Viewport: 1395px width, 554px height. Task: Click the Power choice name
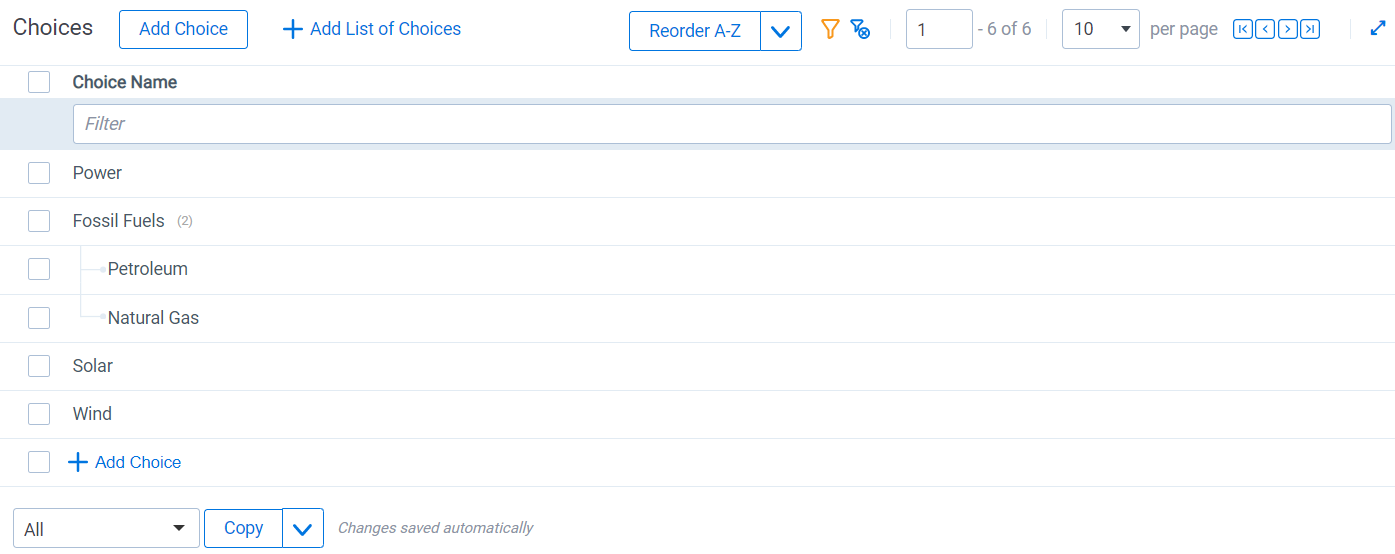pyautogui.click(x=97, y=173)
